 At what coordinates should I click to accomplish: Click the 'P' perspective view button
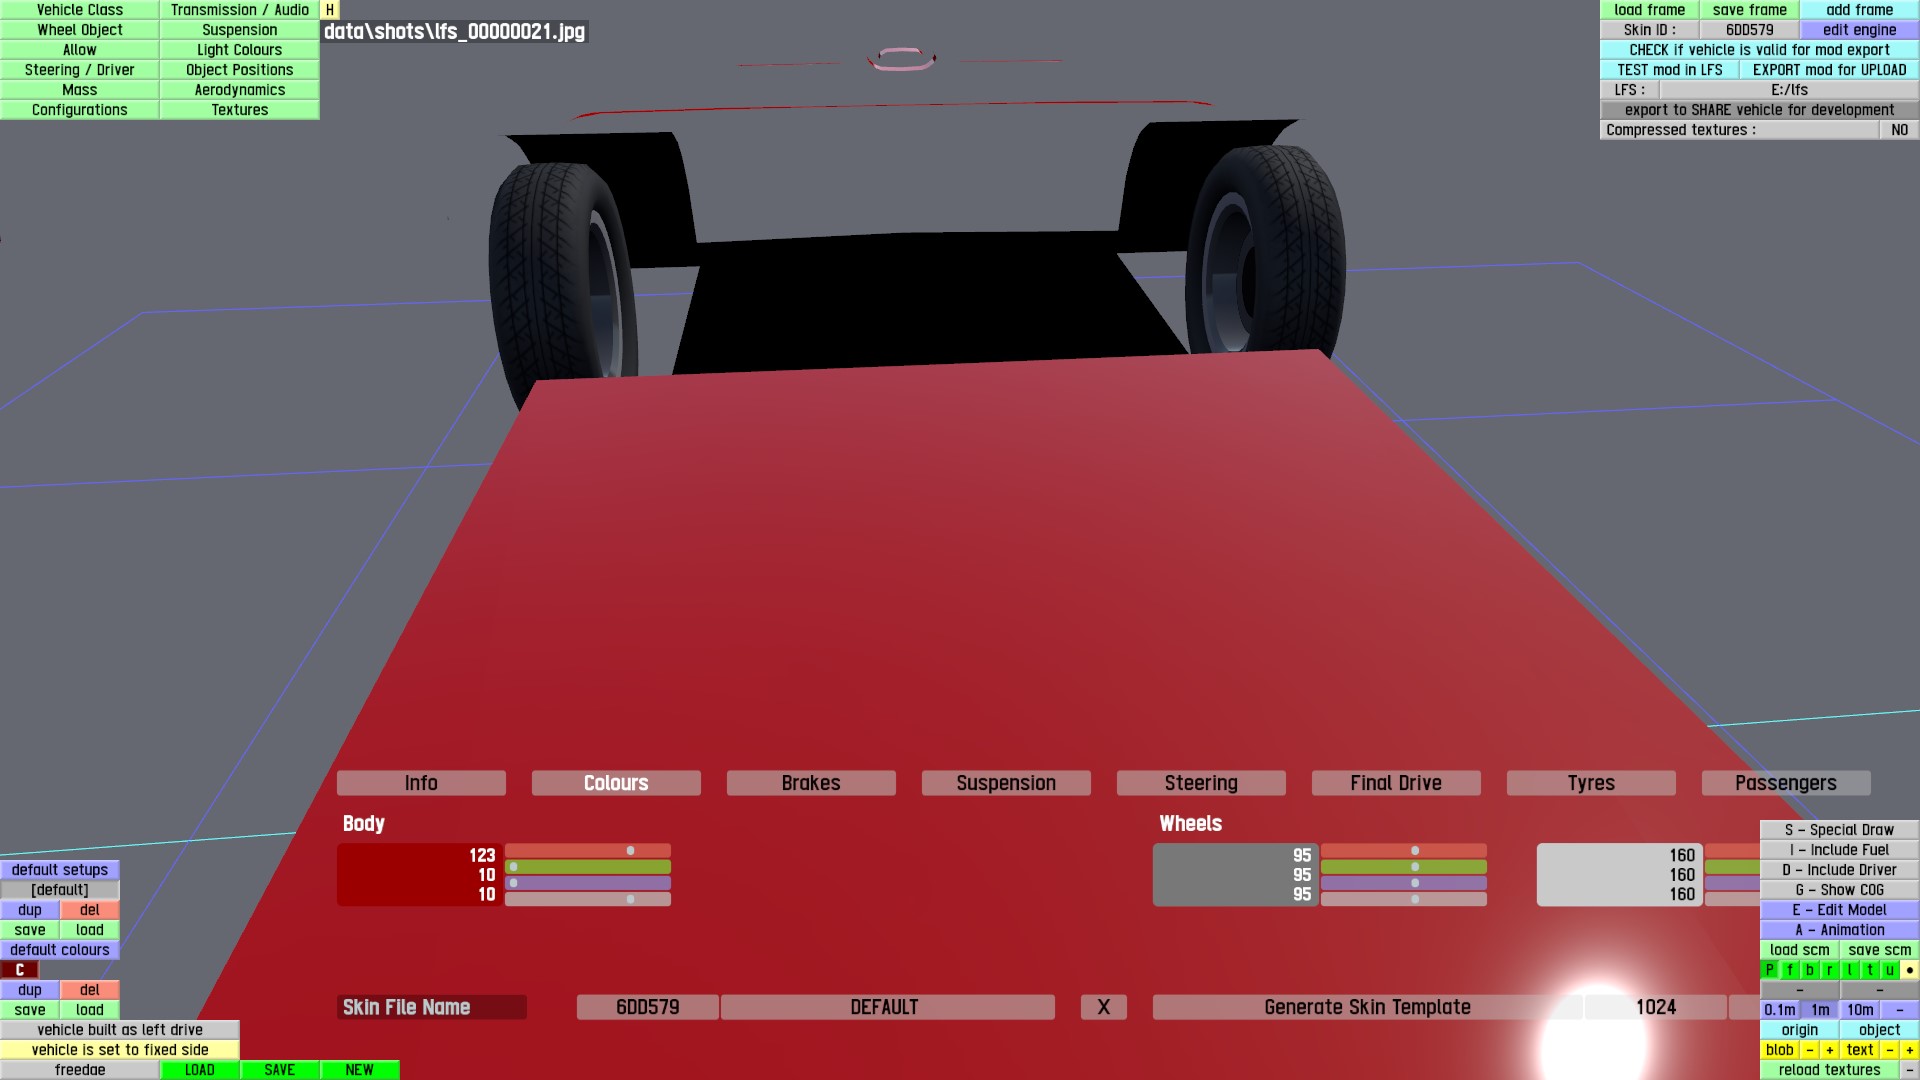(x=1770, y=970)
